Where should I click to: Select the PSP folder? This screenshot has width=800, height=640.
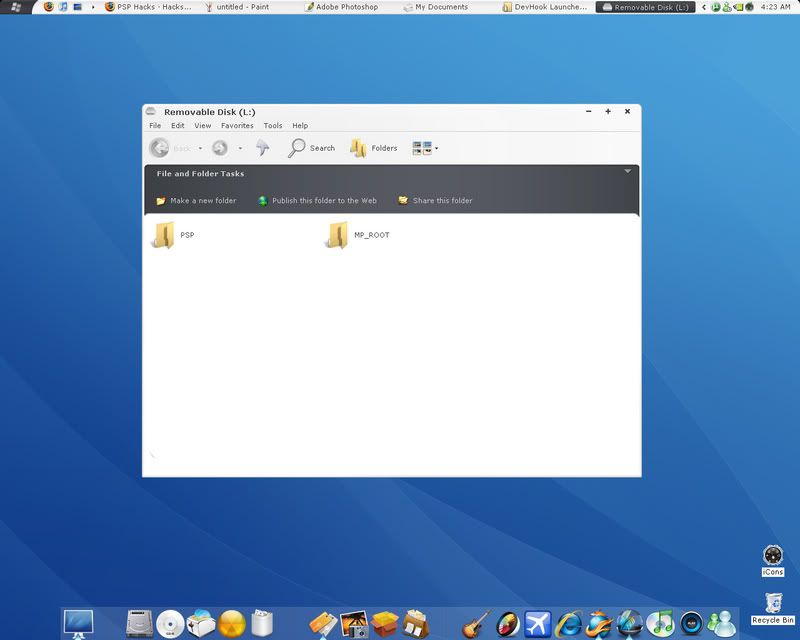[172, 235]
